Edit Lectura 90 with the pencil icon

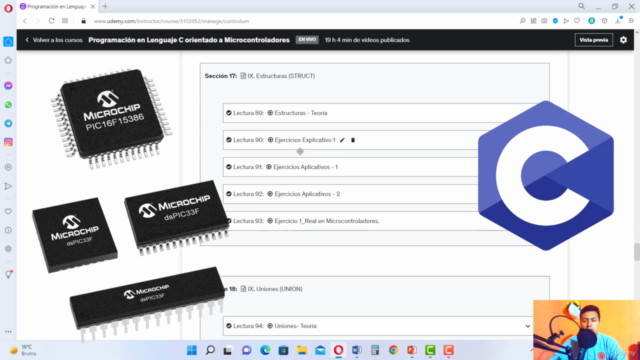pyautogui.click(x=342, y=140)
